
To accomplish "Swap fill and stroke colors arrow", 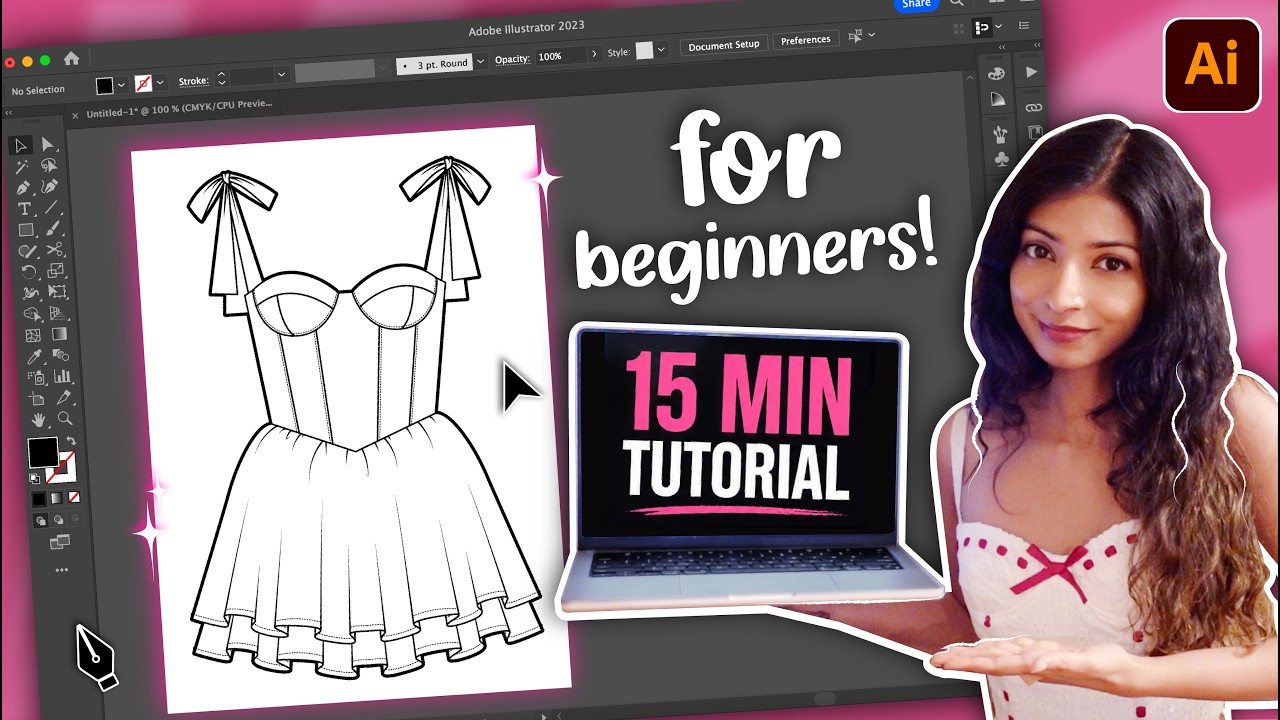I will click(70, 441).
